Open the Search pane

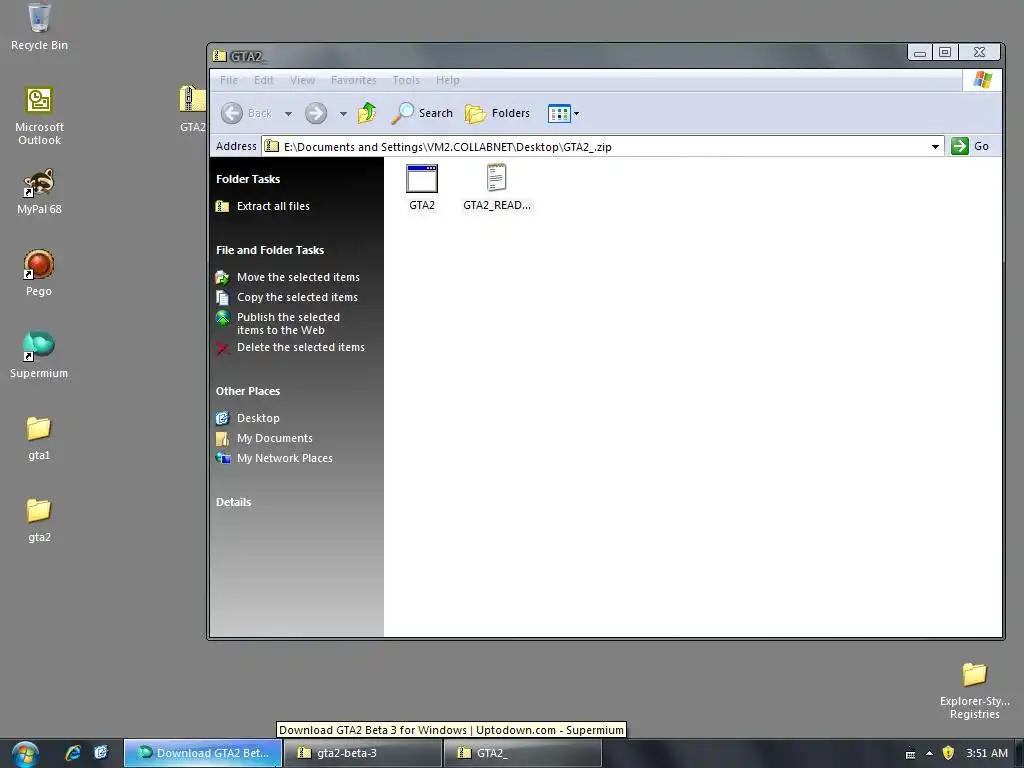click(422, 113)
